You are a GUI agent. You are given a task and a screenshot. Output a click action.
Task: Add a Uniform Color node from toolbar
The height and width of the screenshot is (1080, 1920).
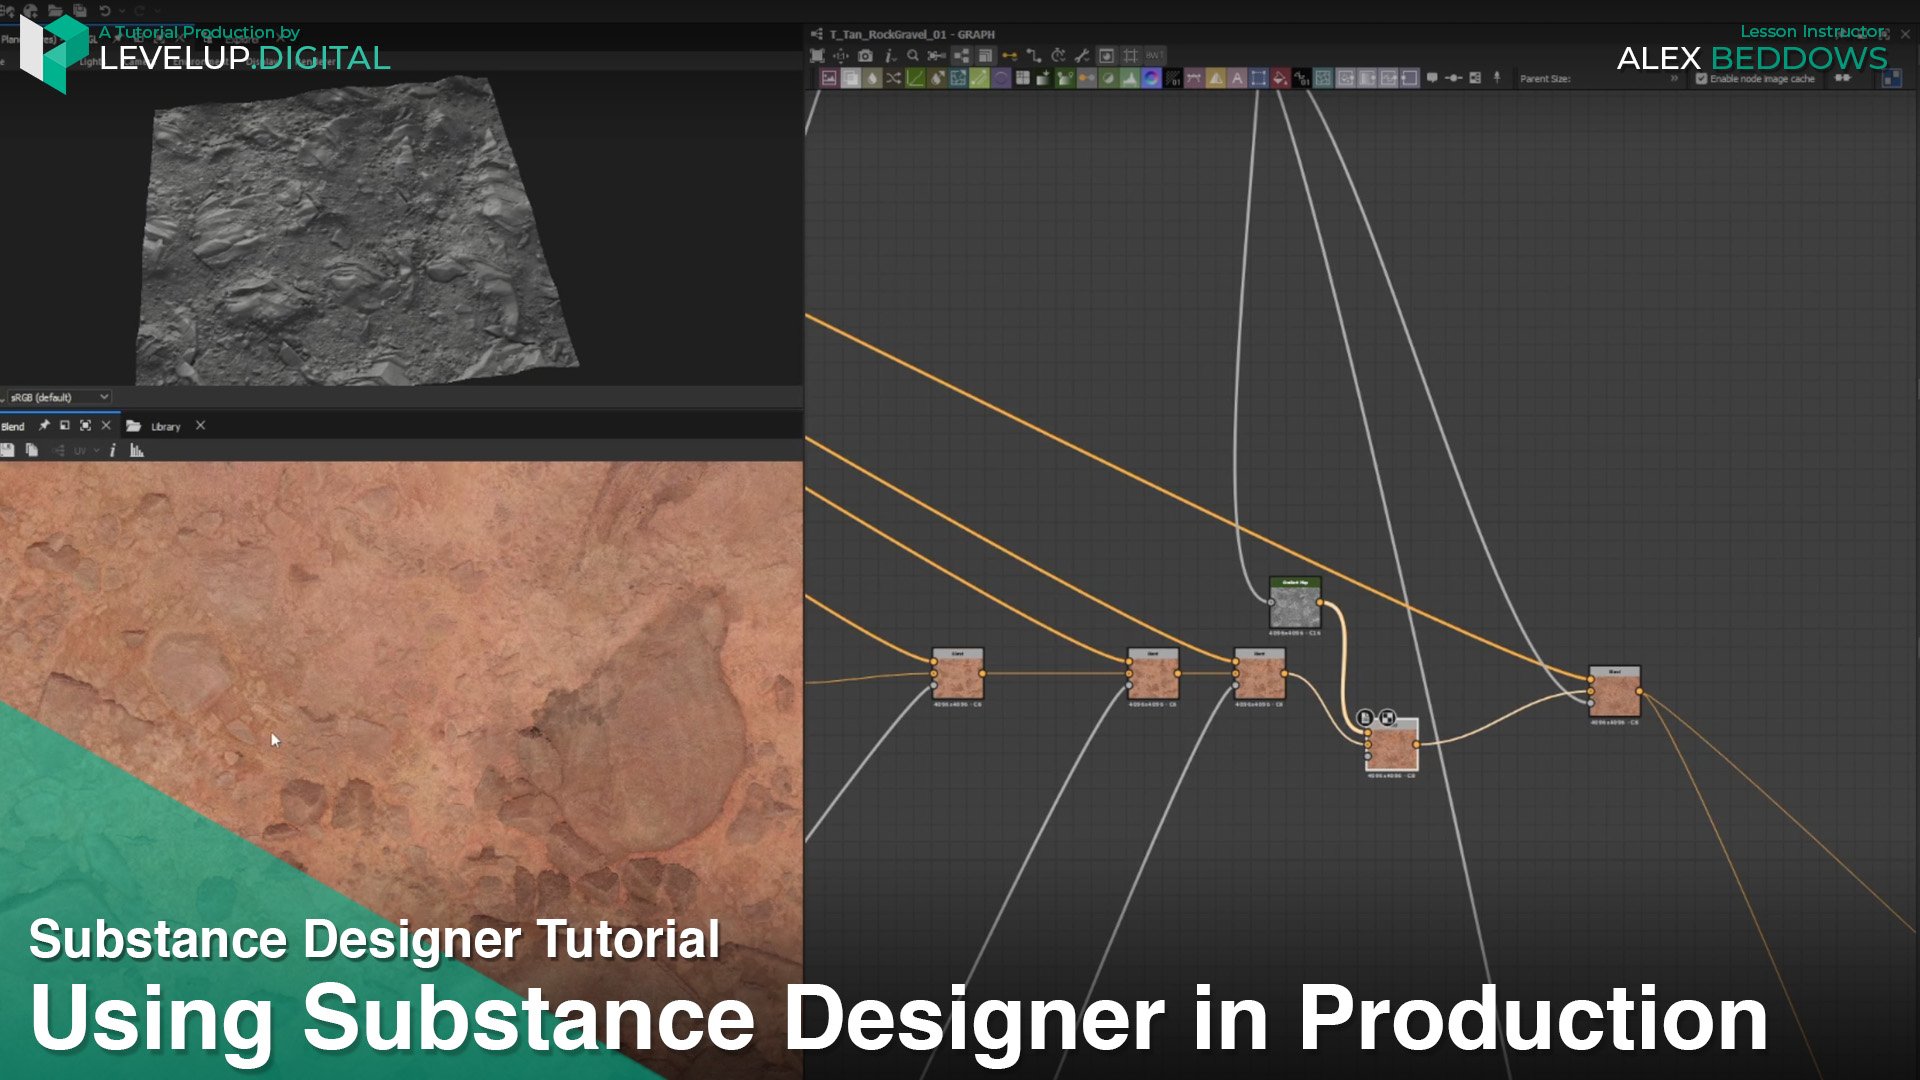(x=1279, y=78)
